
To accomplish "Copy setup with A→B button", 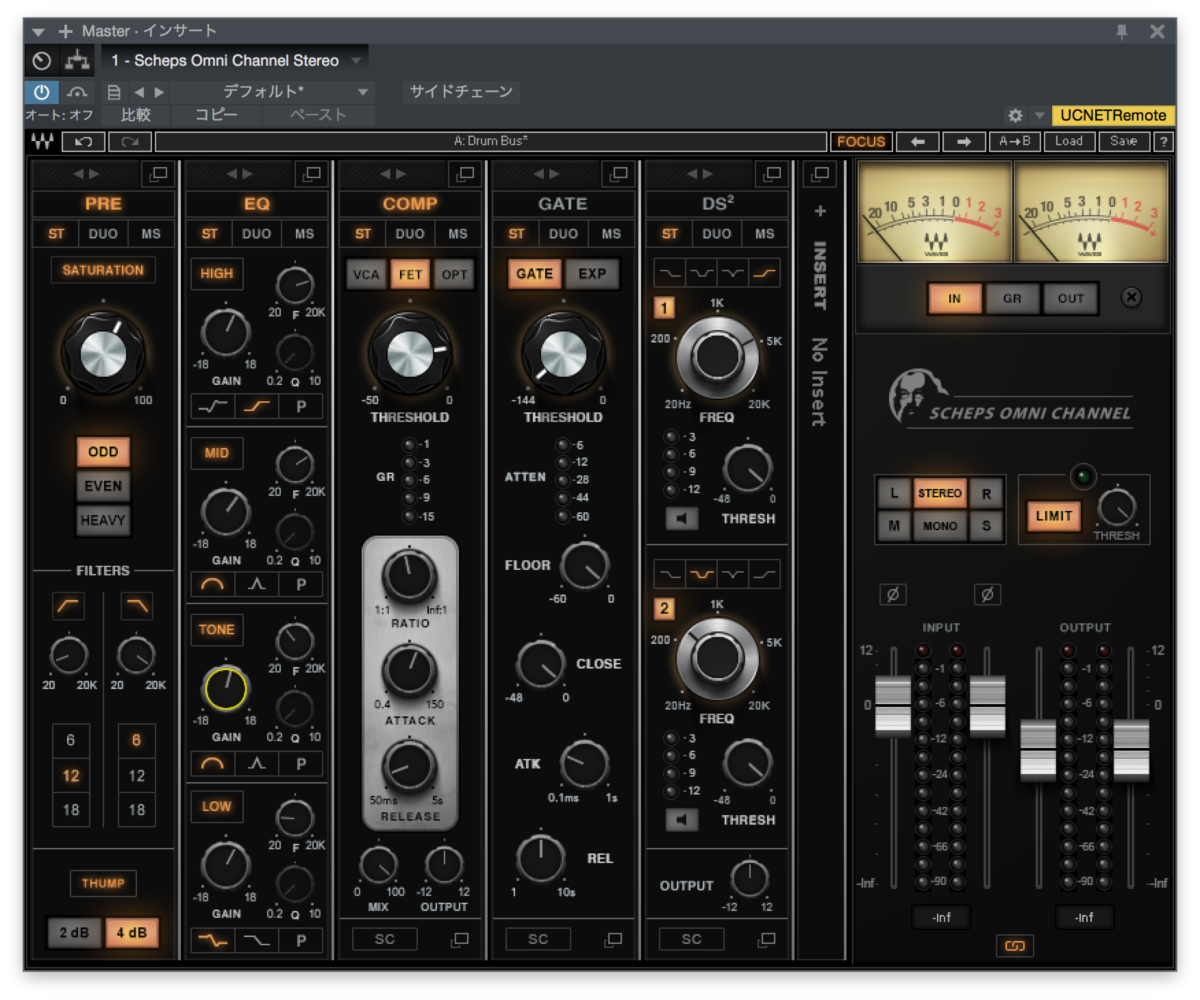I will (1015, 141).
